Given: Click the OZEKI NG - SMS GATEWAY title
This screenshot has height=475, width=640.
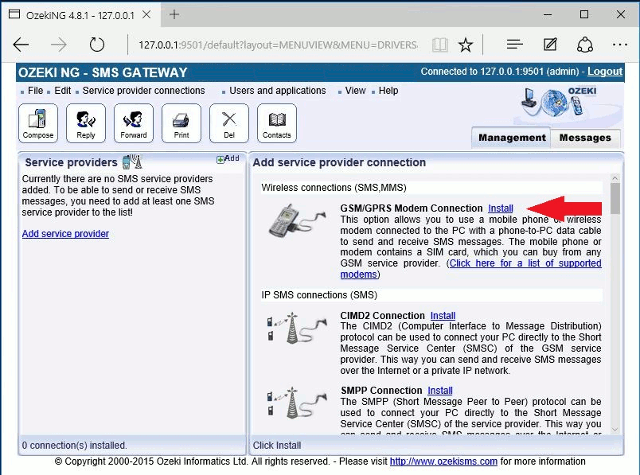Looking at the screenshot, I should pos(103,73).
